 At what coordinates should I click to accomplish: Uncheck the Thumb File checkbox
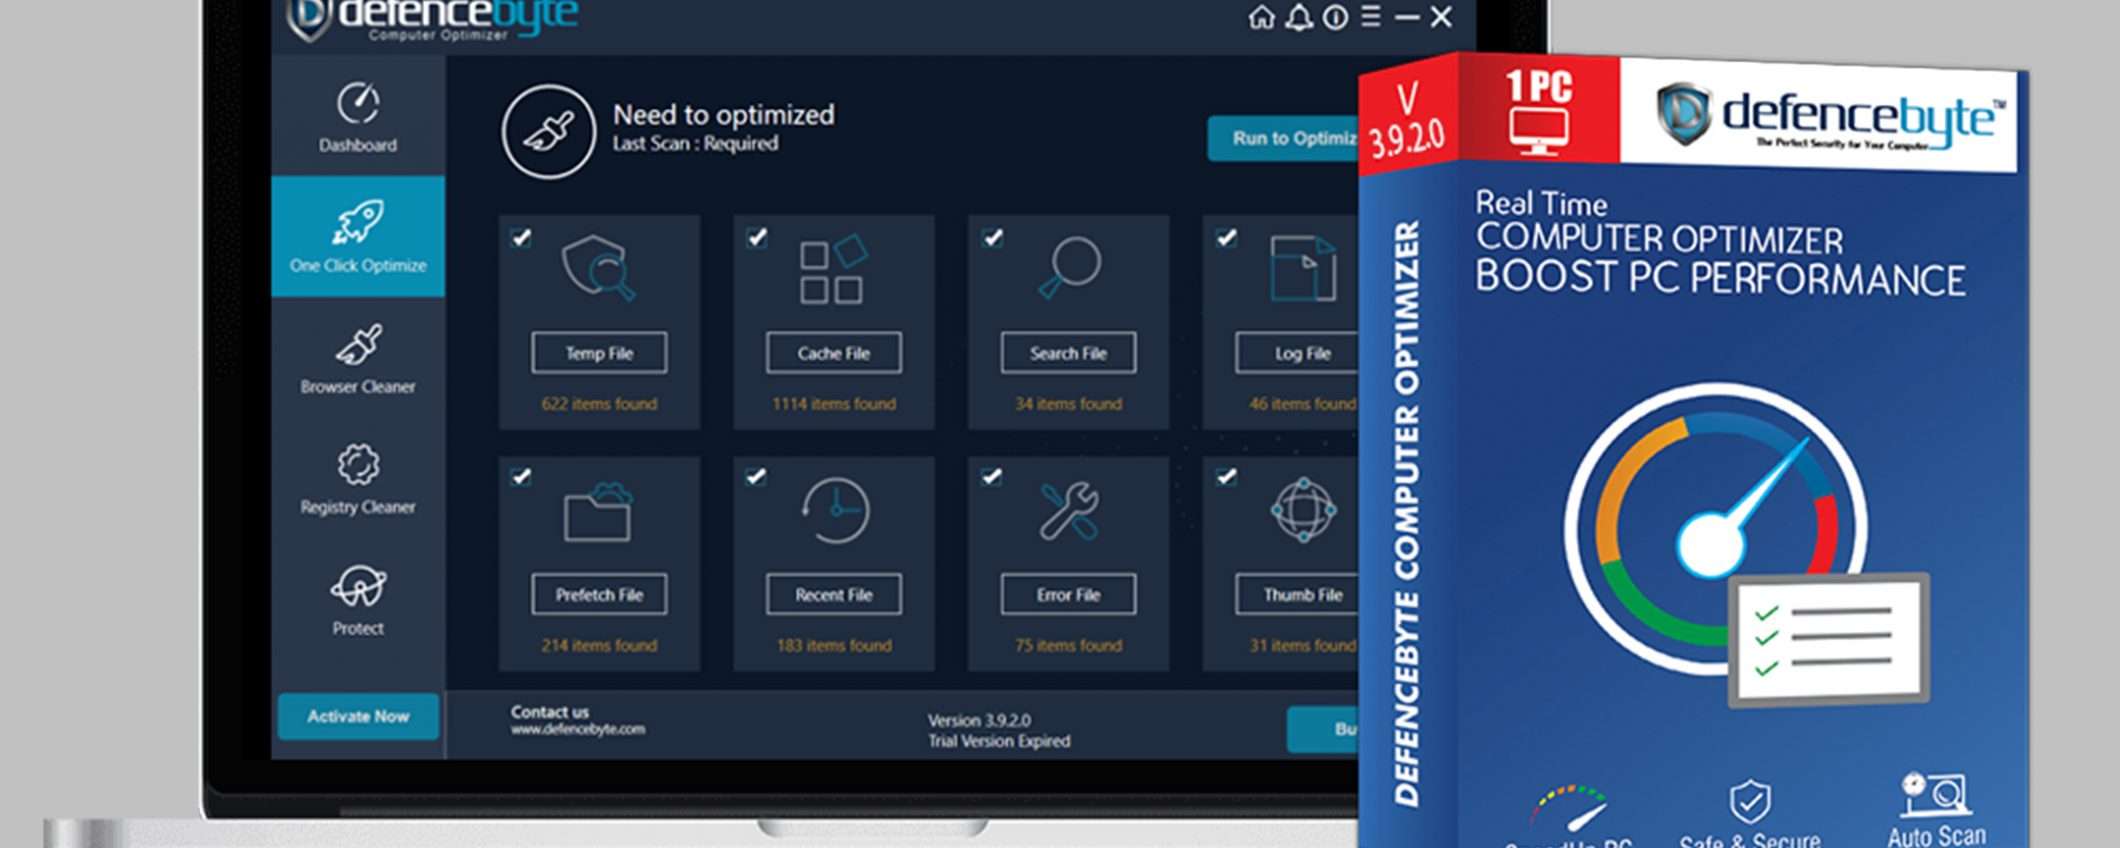click(1226, 476)
